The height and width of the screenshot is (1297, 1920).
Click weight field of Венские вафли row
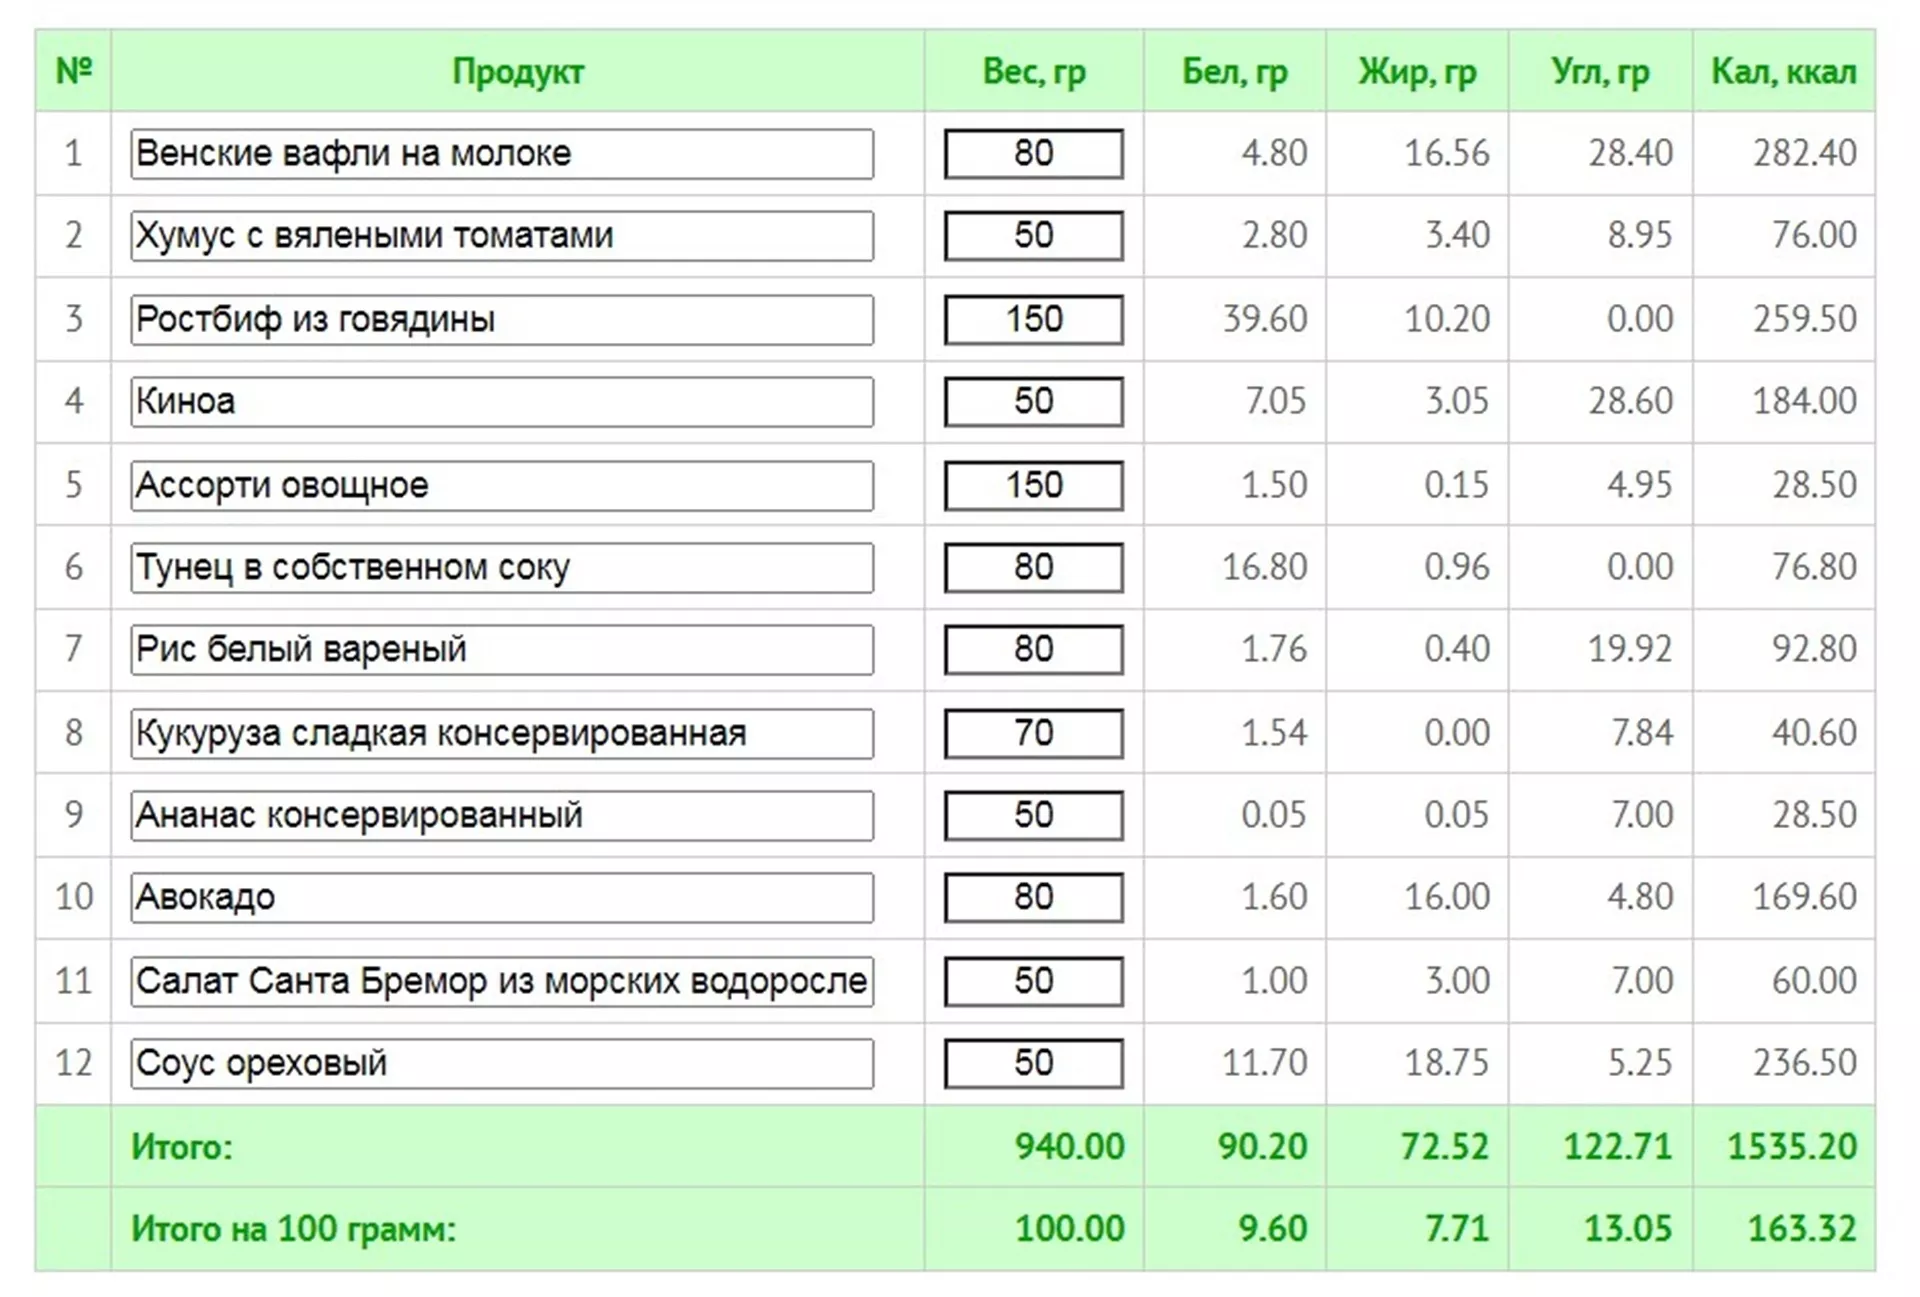coord(1033,153)
